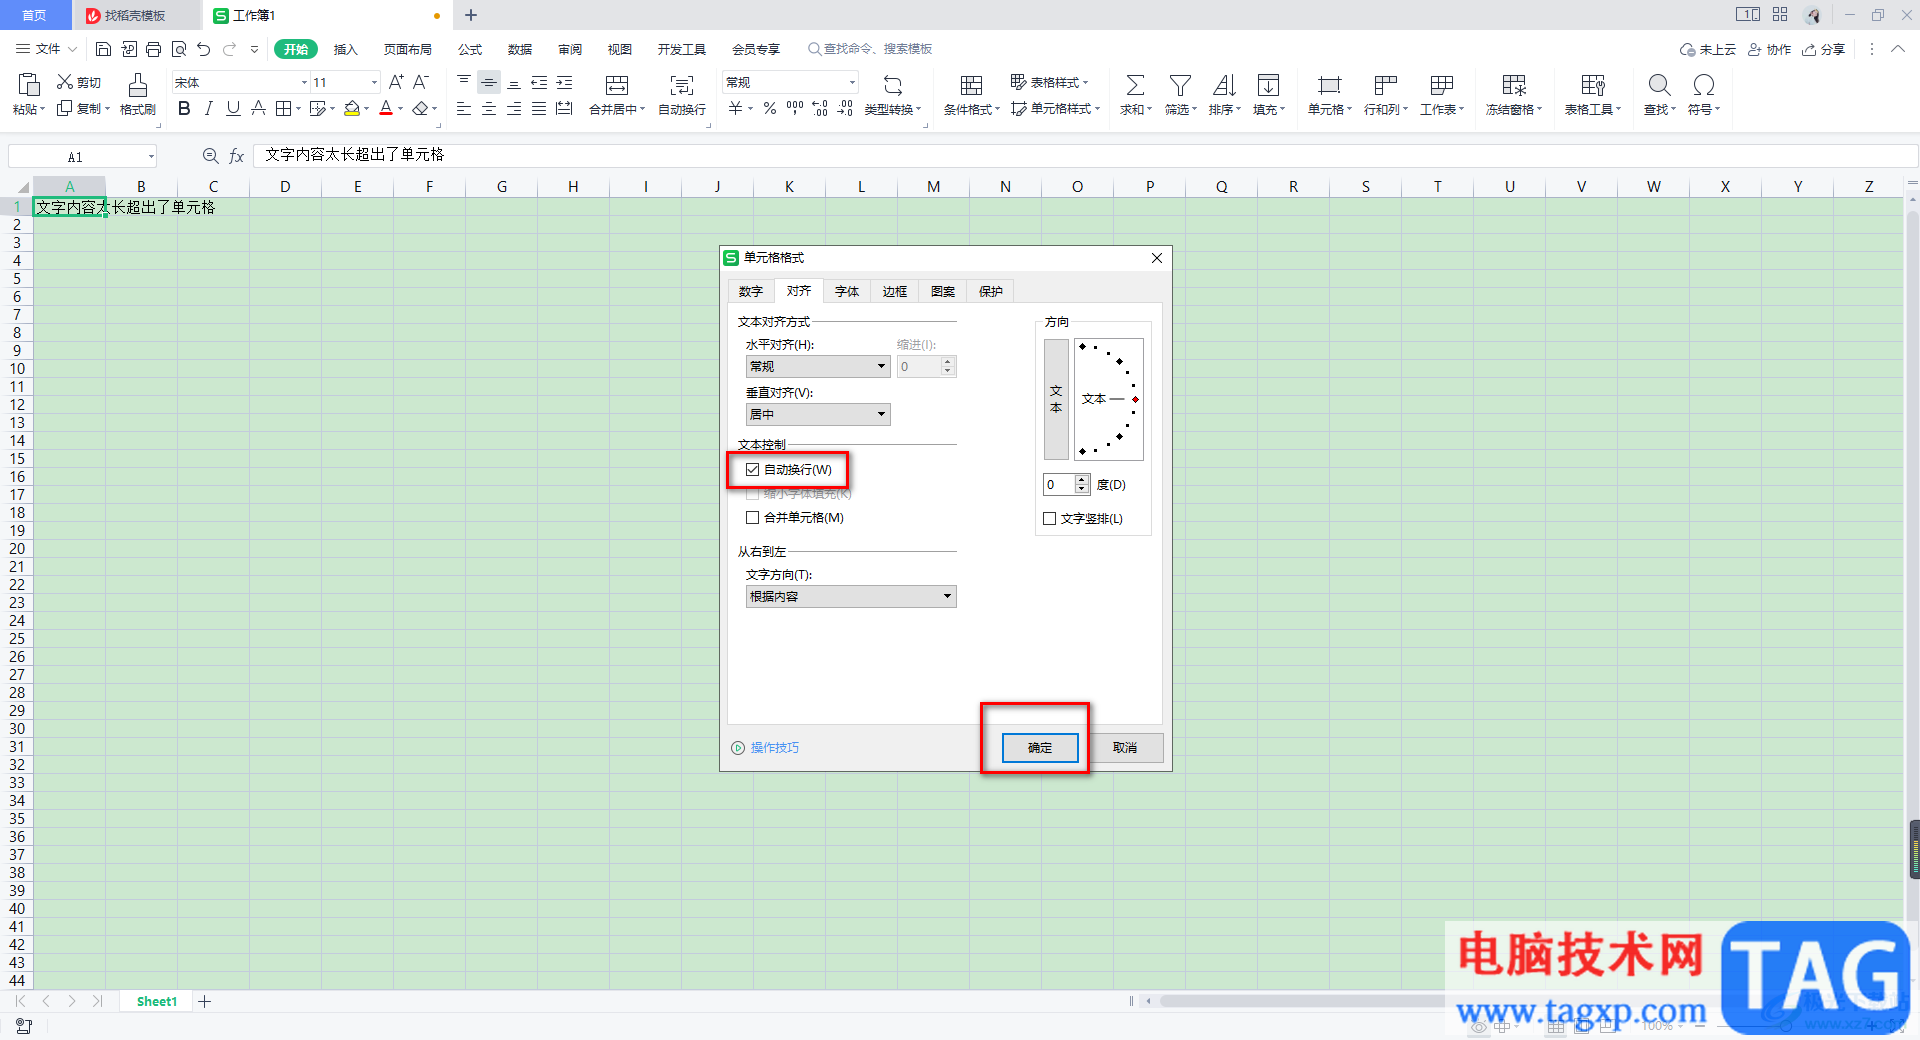Click the Sum sigma icon
This screenshot has width=1920, height=1040.
(1135, 85)
